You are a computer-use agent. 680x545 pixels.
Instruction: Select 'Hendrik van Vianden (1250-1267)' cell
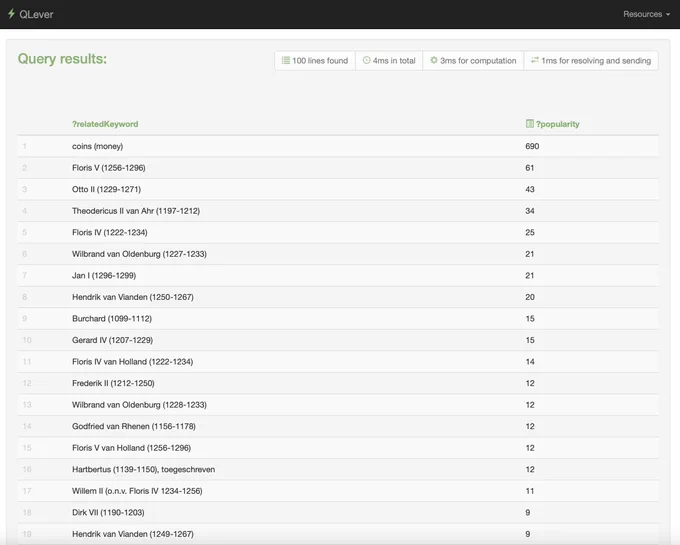tap(133, 297)
